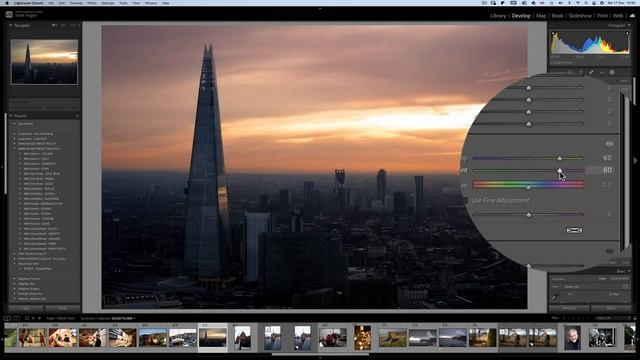640x360 pixels.
Task: Toggle the eye icon above the 60 sliders
Action: click(609, 144)
